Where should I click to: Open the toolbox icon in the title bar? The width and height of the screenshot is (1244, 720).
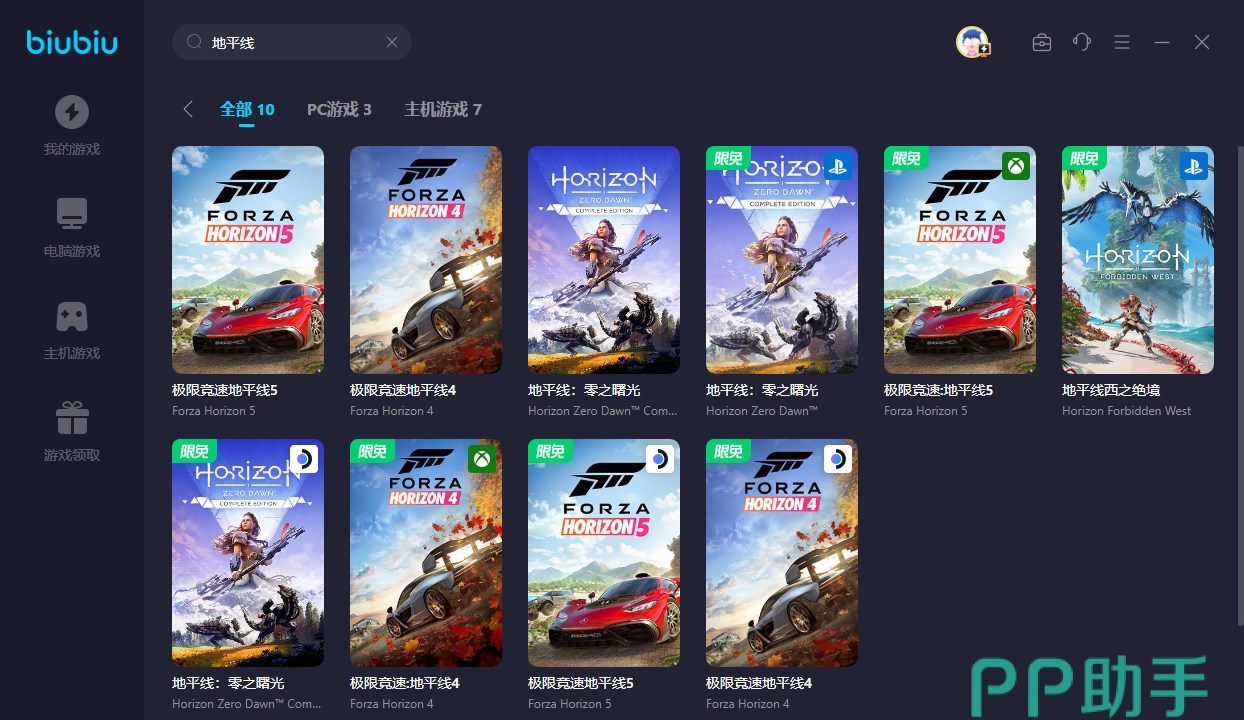(x=1042, y=42)
